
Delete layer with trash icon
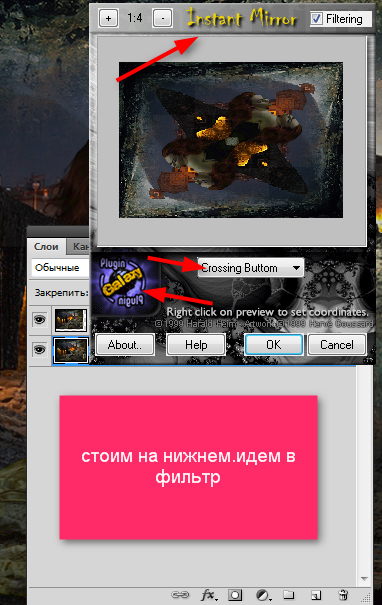pyautogui.click(x=343, y=595)
